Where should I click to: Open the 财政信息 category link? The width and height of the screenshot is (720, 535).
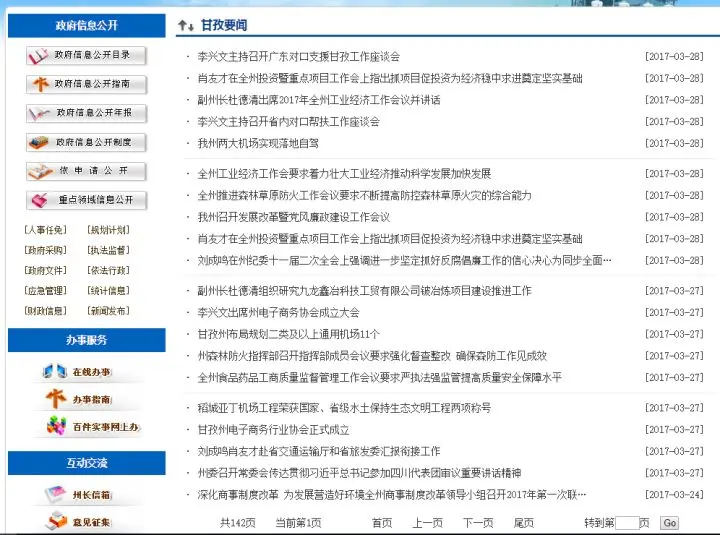click(45, 311)
